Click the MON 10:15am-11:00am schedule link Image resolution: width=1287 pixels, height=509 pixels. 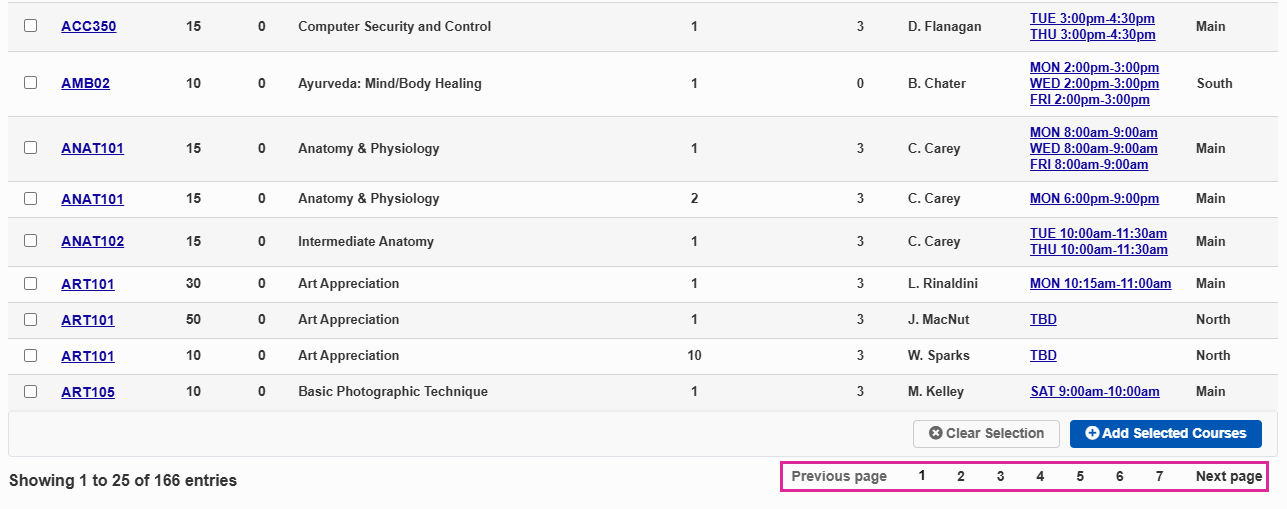click(1100, 284)
